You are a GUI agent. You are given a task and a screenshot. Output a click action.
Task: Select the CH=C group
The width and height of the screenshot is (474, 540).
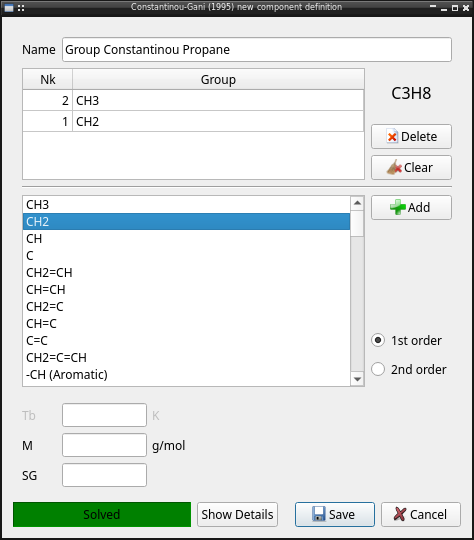(x=186, y=324)
